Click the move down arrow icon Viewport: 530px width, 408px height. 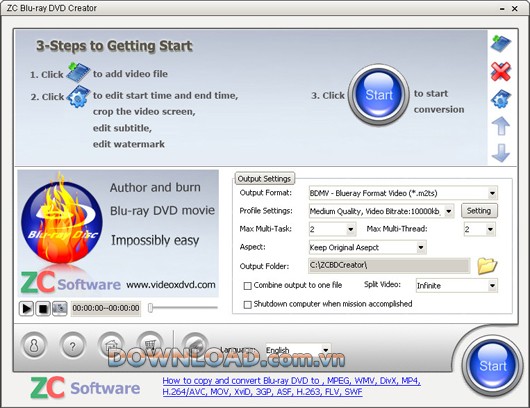[501, 153]
